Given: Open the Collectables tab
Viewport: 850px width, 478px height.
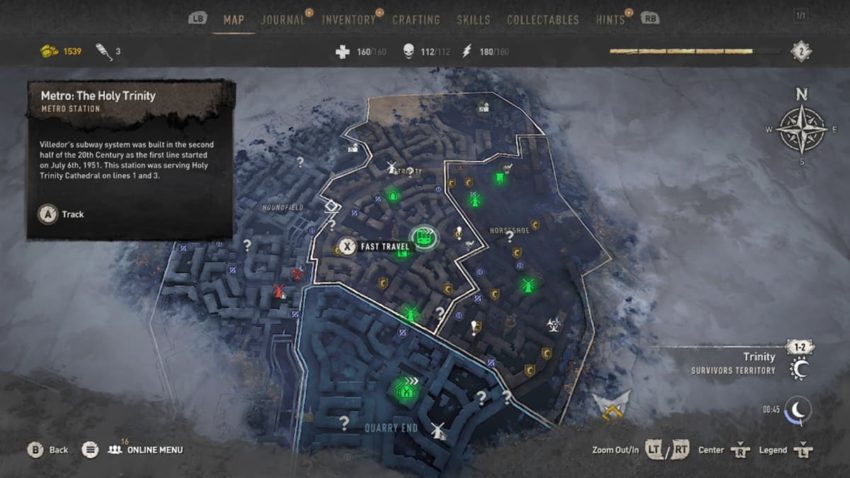Looking at the screenshot, I should pyautogui.click(x=543, y=20).
